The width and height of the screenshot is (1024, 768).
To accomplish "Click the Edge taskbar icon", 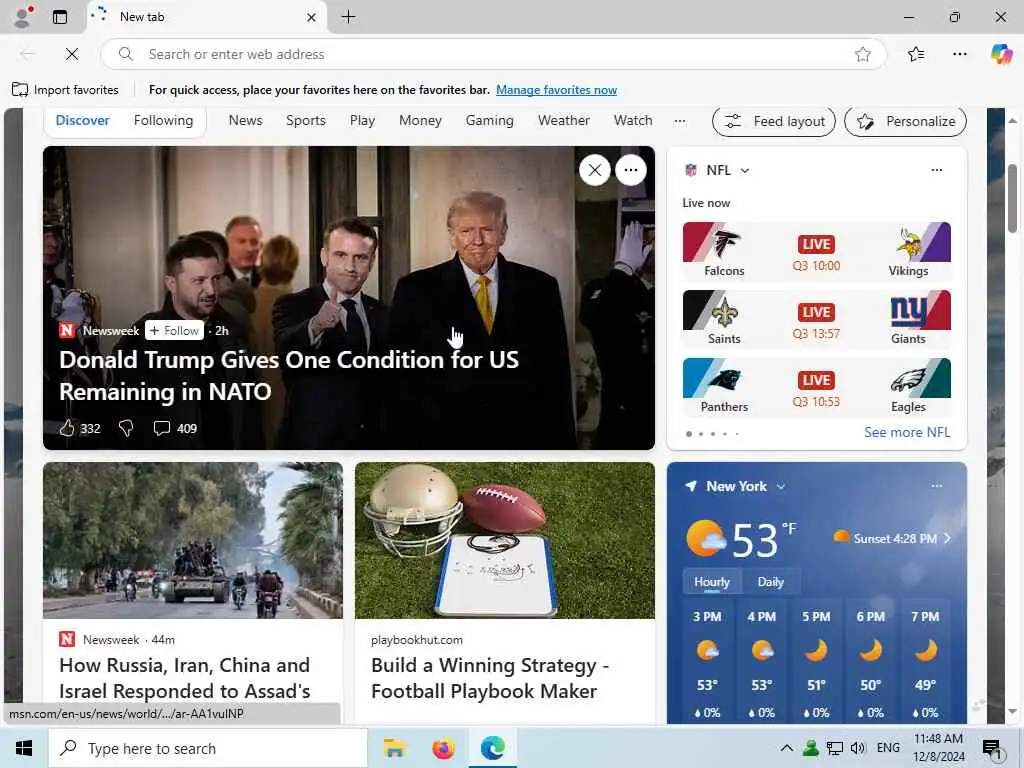I will pyautogui.click(x=493, y=748).
